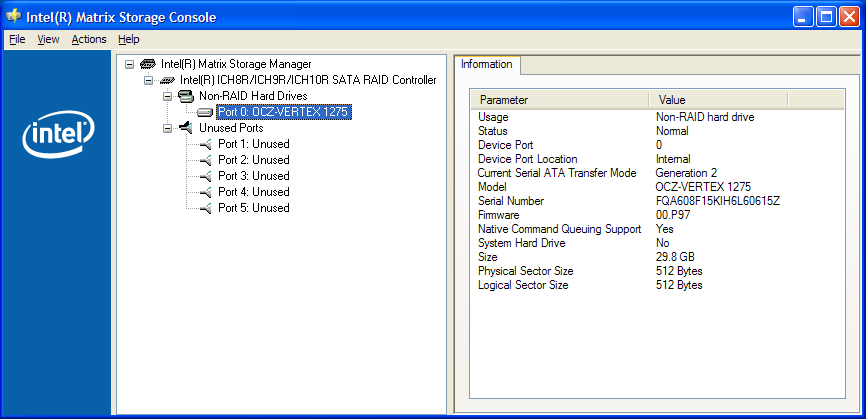The height and width of the screenshot is (419, 866).
Task: Click the Value column header
Action: 717,100
